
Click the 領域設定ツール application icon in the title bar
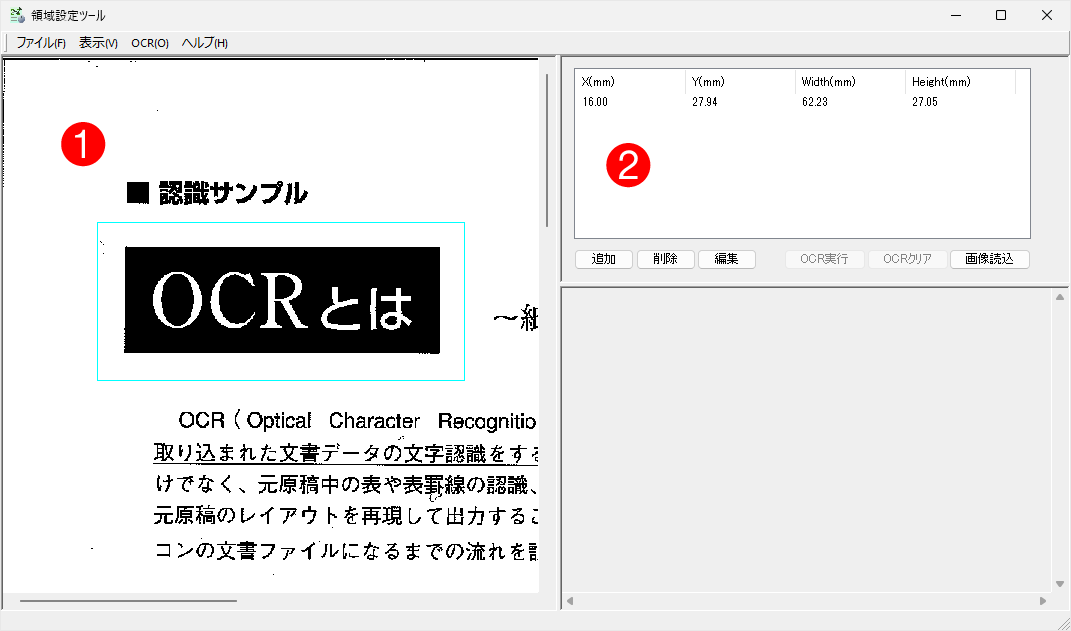click(17, 15)
